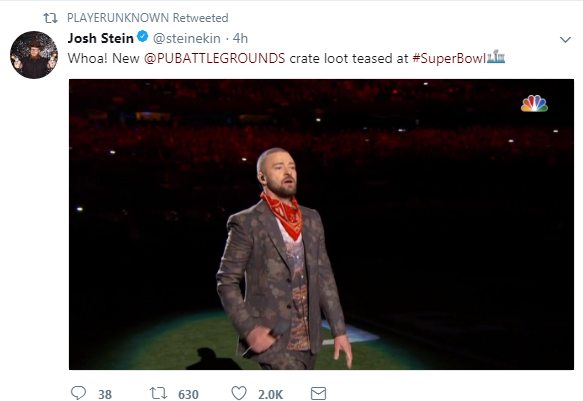Click the Josh Stein display name
The width and height of the screenshot is (583, 401).
coord(100,38)
